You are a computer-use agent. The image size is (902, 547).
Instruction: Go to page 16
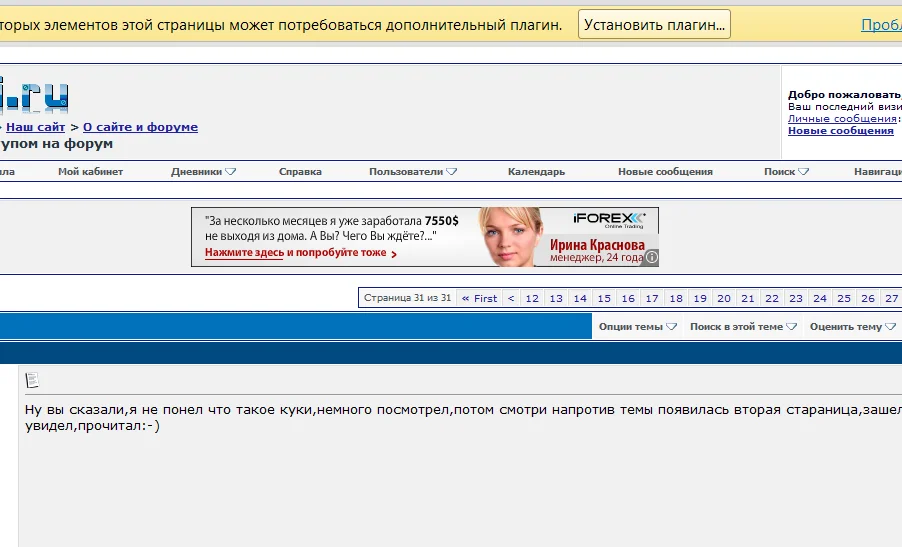click(628, 298)
